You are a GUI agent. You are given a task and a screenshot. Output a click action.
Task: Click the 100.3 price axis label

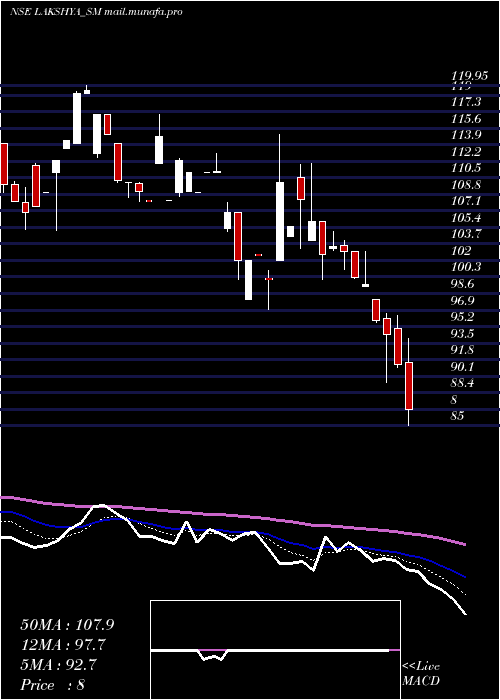465,267
